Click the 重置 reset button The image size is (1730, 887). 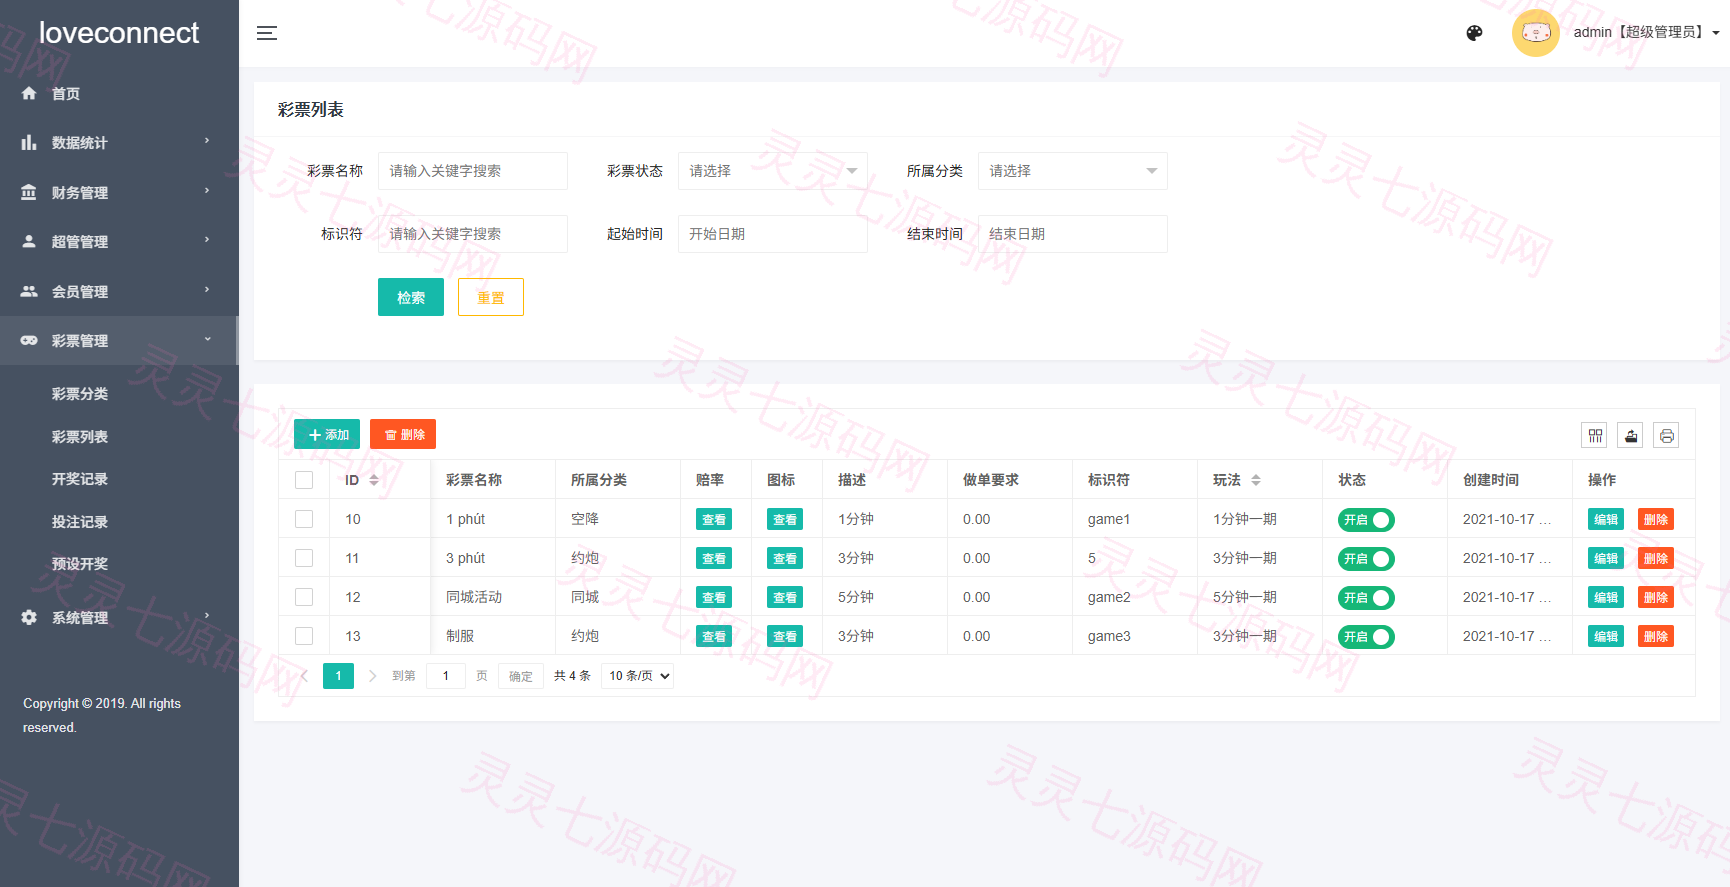pyautogui.click(x=491, y=297)
